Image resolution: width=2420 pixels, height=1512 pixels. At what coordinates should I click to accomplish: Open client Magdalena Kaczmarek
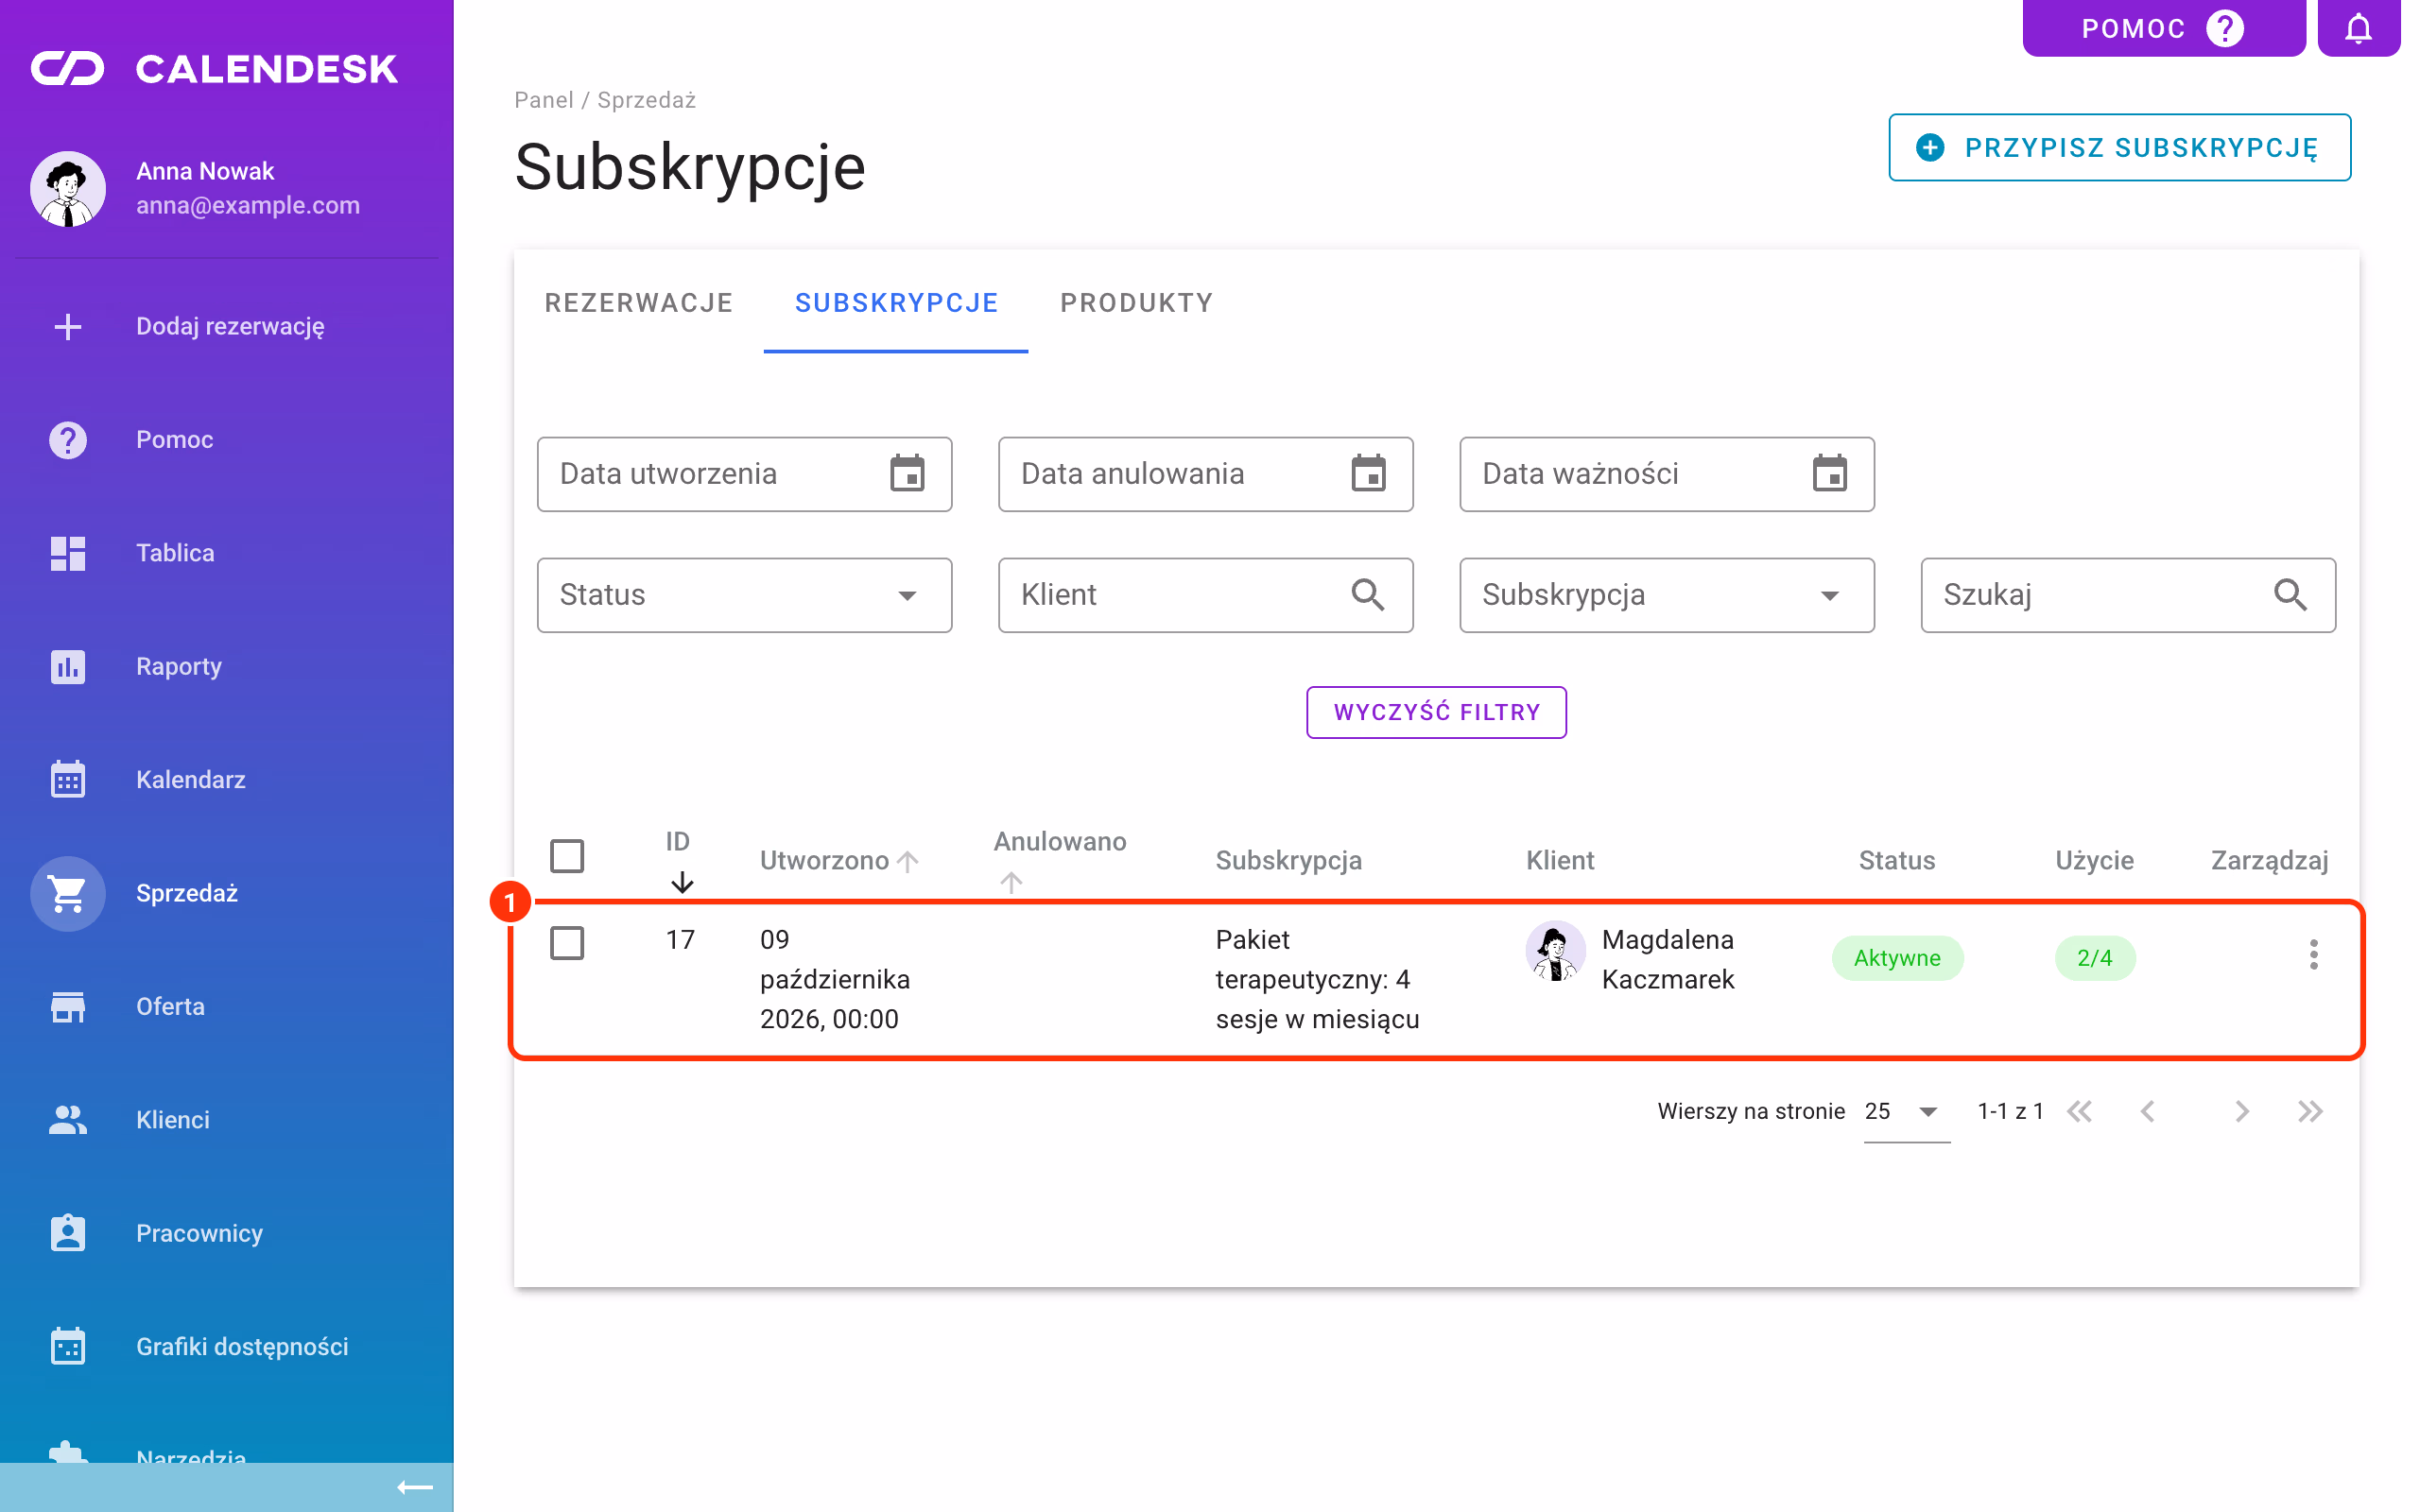[1667, 959]
